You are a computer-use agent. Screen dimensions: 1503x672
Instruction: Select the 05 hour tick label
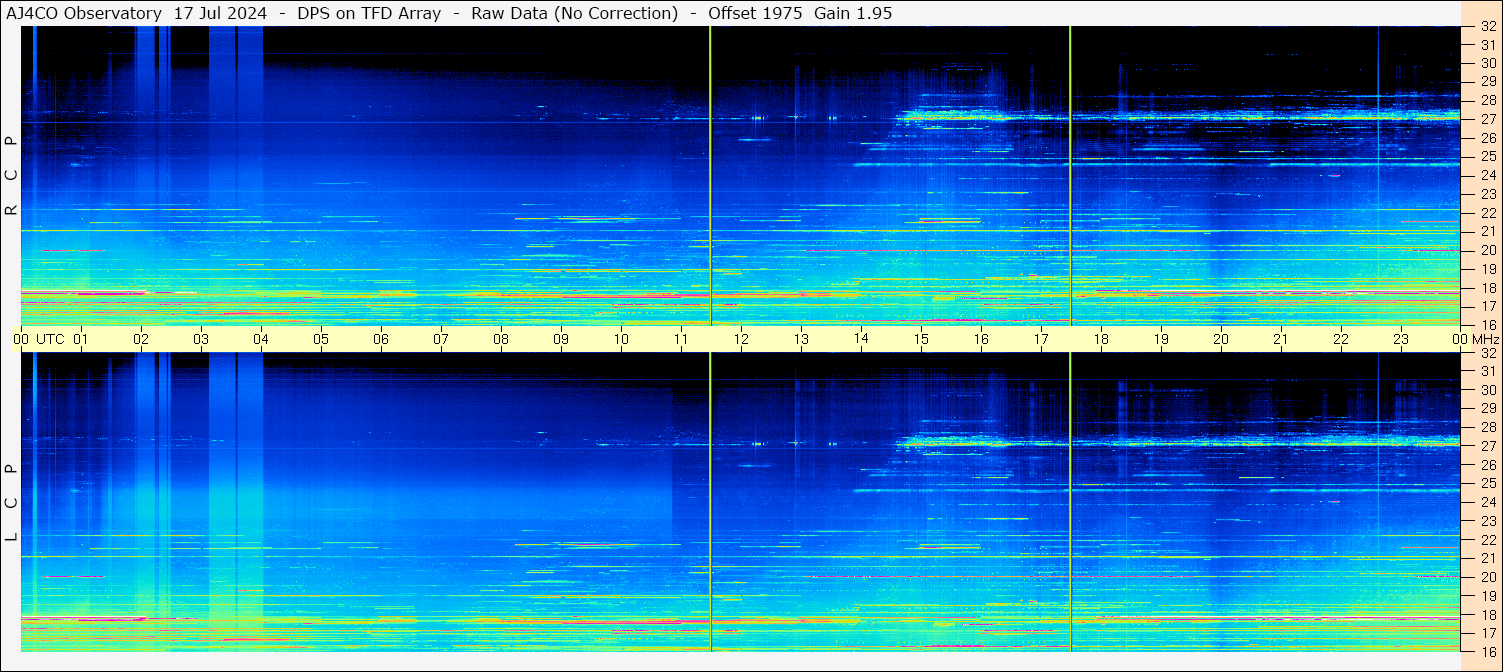click(x=321, y=339)
